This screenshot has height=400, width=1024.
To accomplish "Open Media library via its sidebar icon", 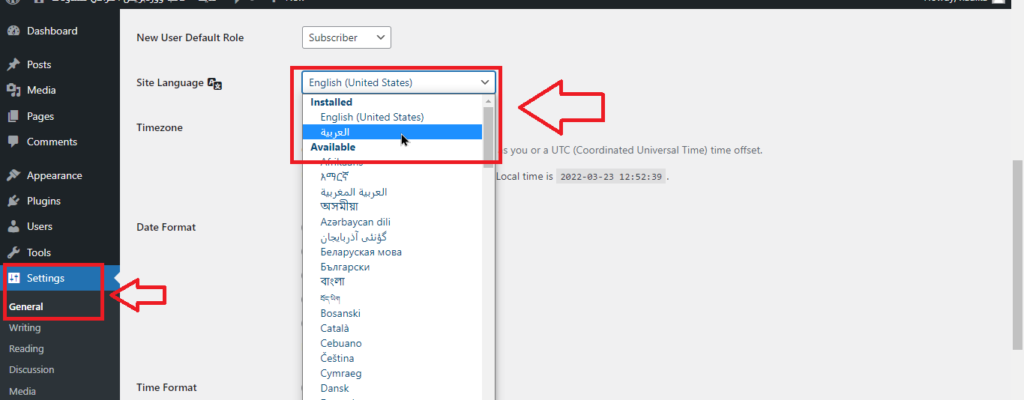I will pos(13,90).
